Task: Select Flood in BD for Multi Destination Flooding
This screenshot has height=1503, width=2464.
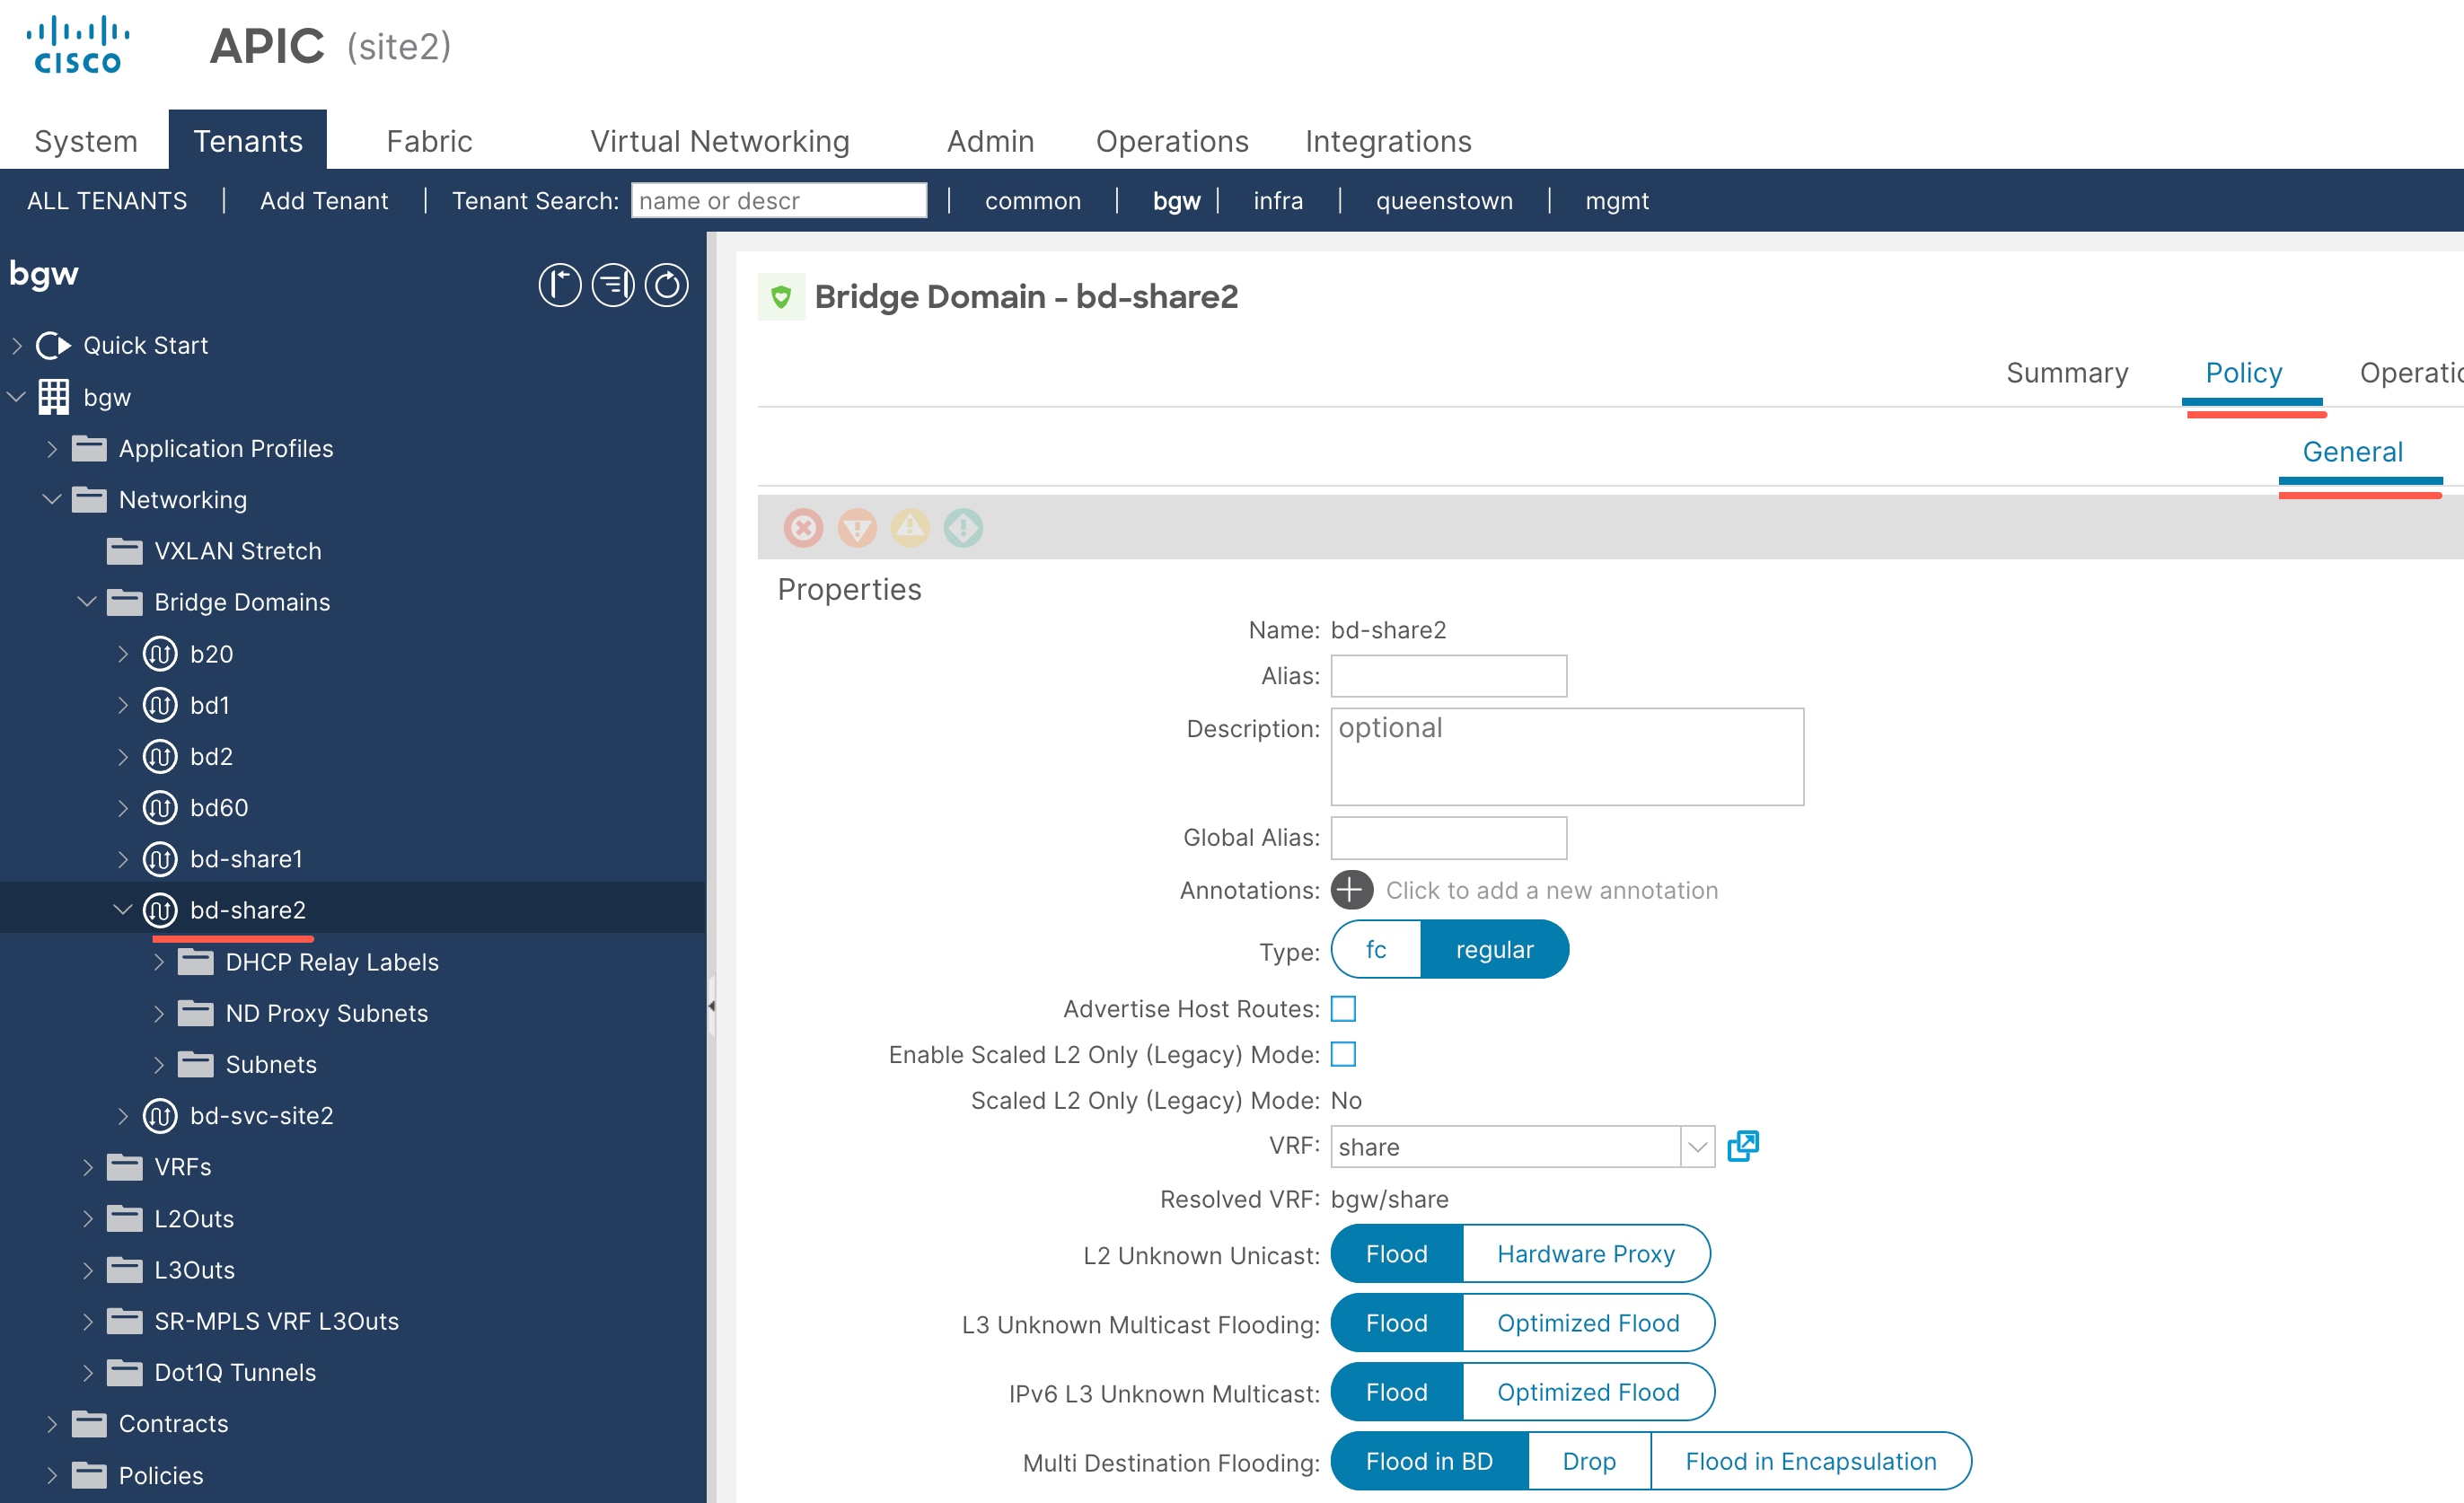Action: [x=1429, y=1460]
